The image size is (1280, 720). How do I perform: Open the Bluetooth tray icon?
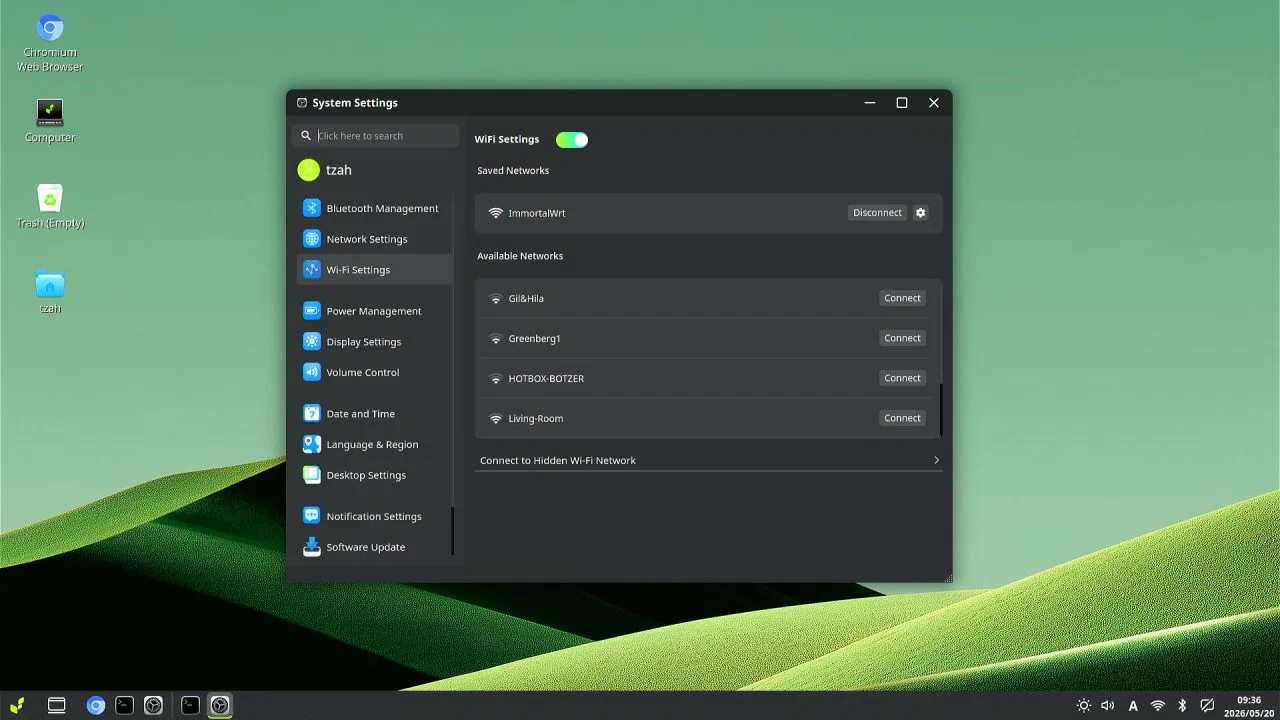(x=1182, y=705)
